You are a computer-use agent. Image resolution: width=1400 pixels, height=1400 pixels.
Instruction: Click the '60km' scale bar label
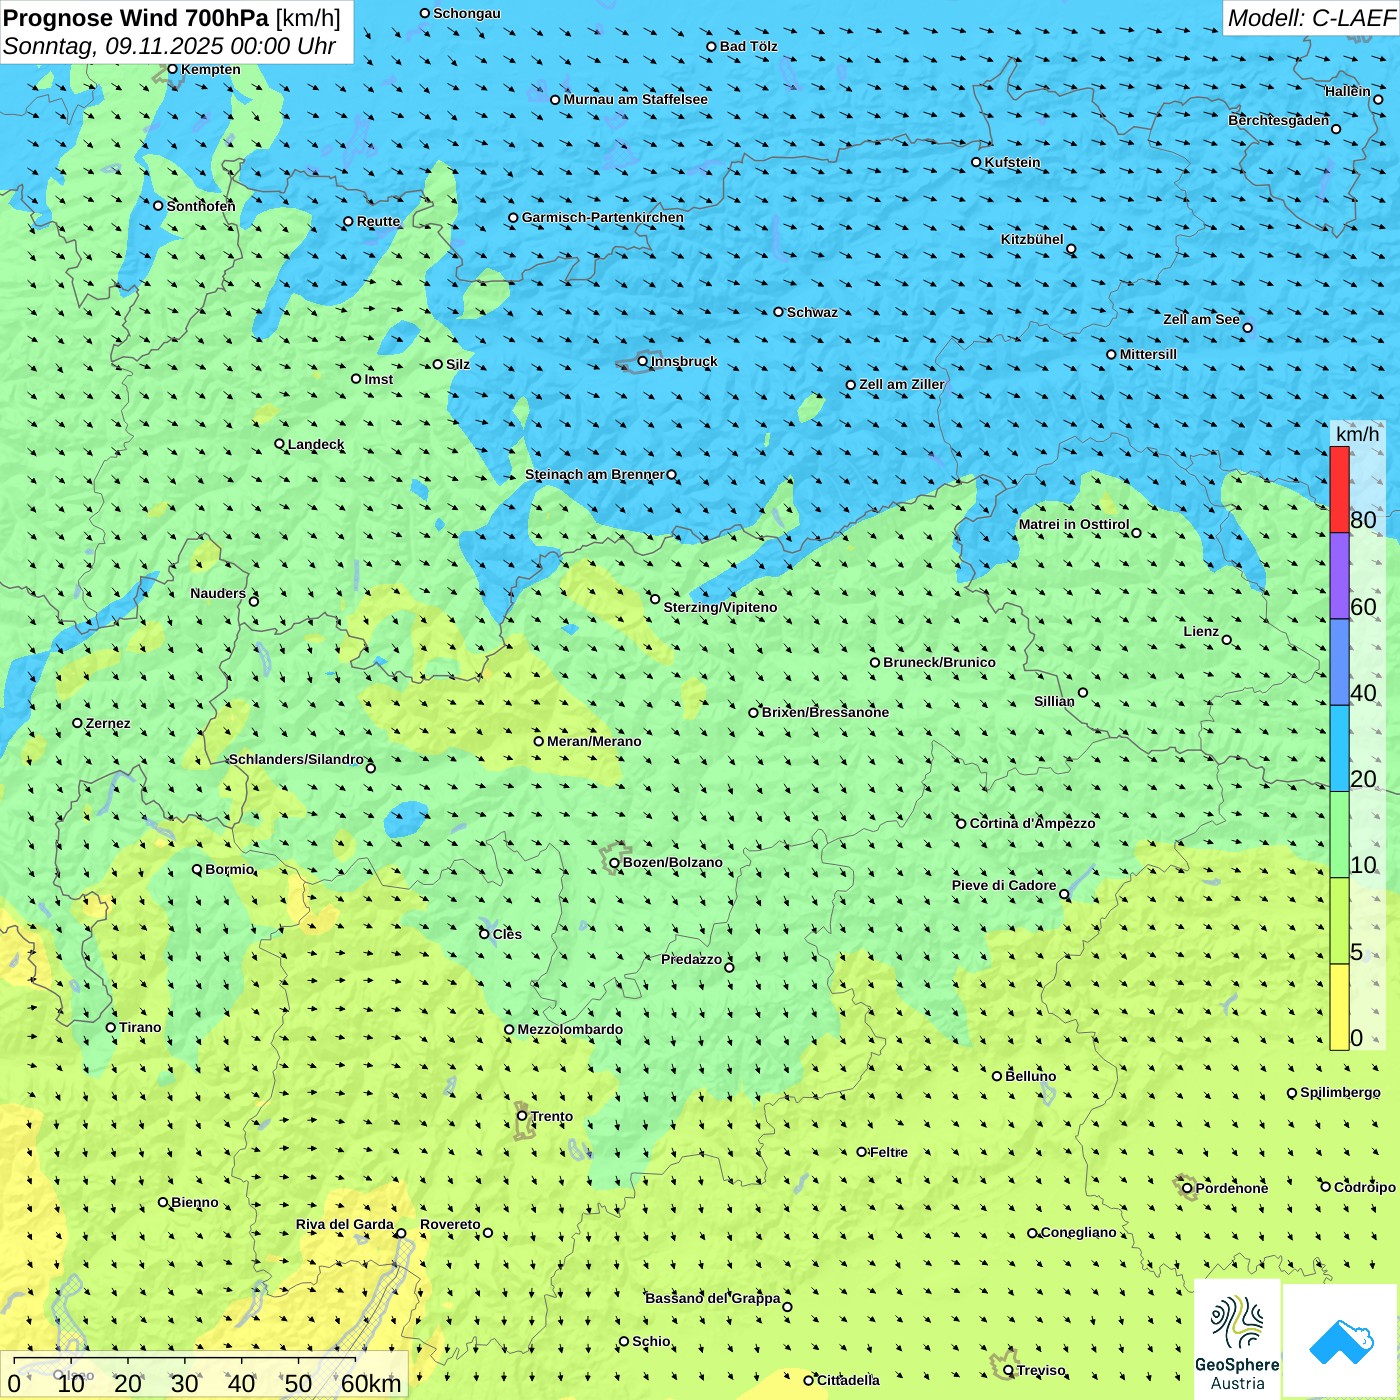[371, 1383]
